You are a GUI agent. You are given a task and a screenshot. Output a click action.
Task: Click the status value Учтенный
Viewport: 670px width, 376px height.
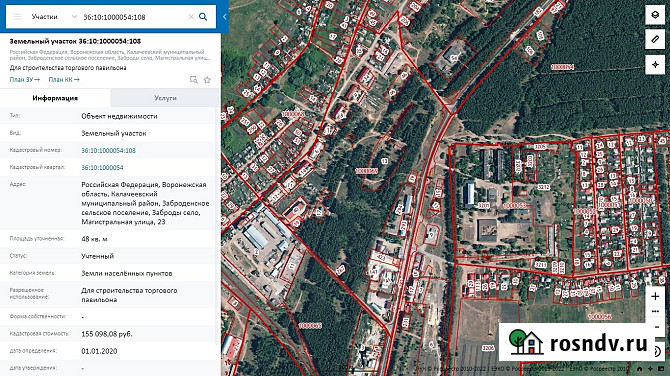(97, 256)
